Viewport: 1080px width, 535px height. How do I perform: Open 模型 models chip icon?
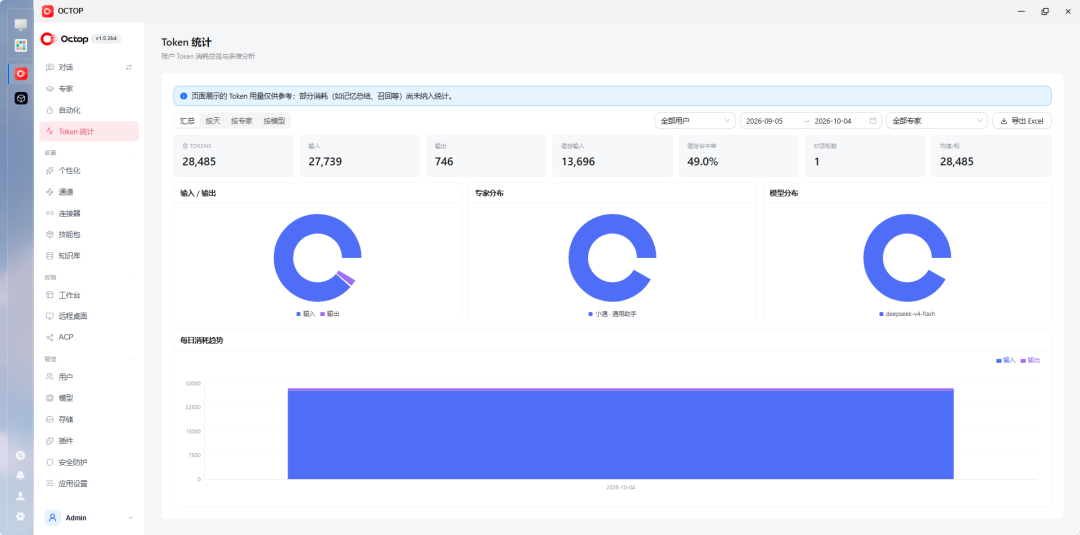(x=49, y=398)
